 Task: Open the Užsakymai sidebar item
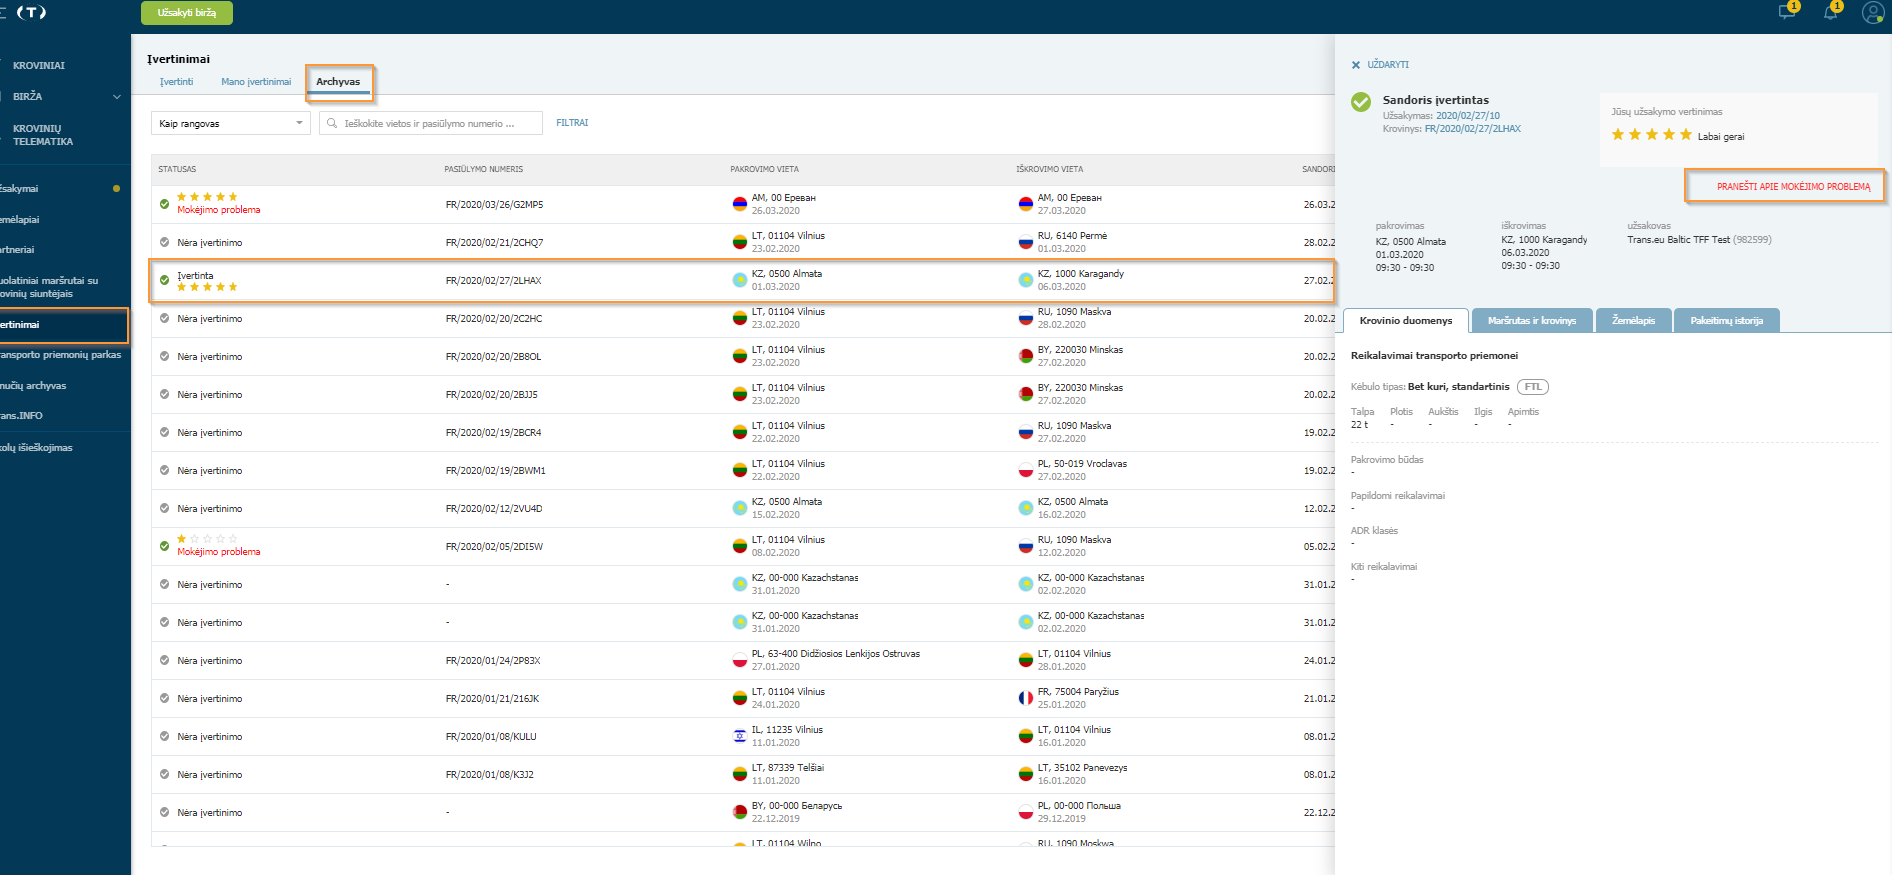click(x=19, y=188)
